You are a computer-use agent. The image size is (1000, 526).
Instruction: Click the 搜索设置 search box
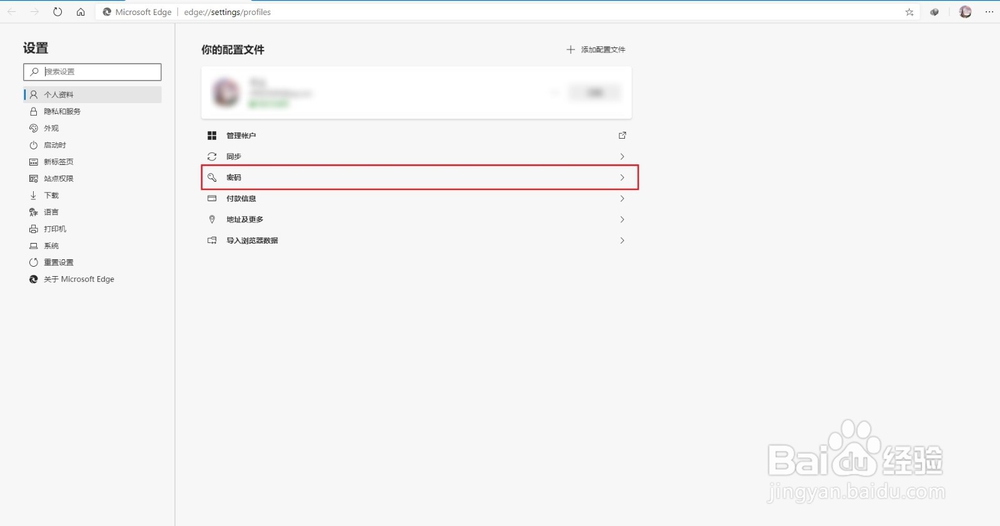pyautogui.click(x=92, y=71)
